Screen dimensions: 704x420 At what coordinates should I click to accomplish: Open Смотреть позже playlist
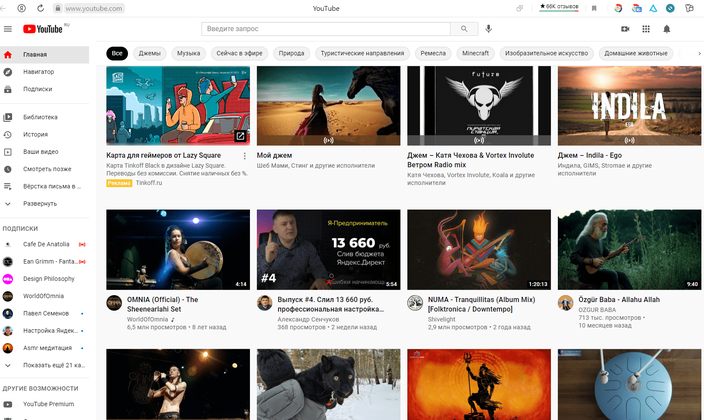(44, 169)
